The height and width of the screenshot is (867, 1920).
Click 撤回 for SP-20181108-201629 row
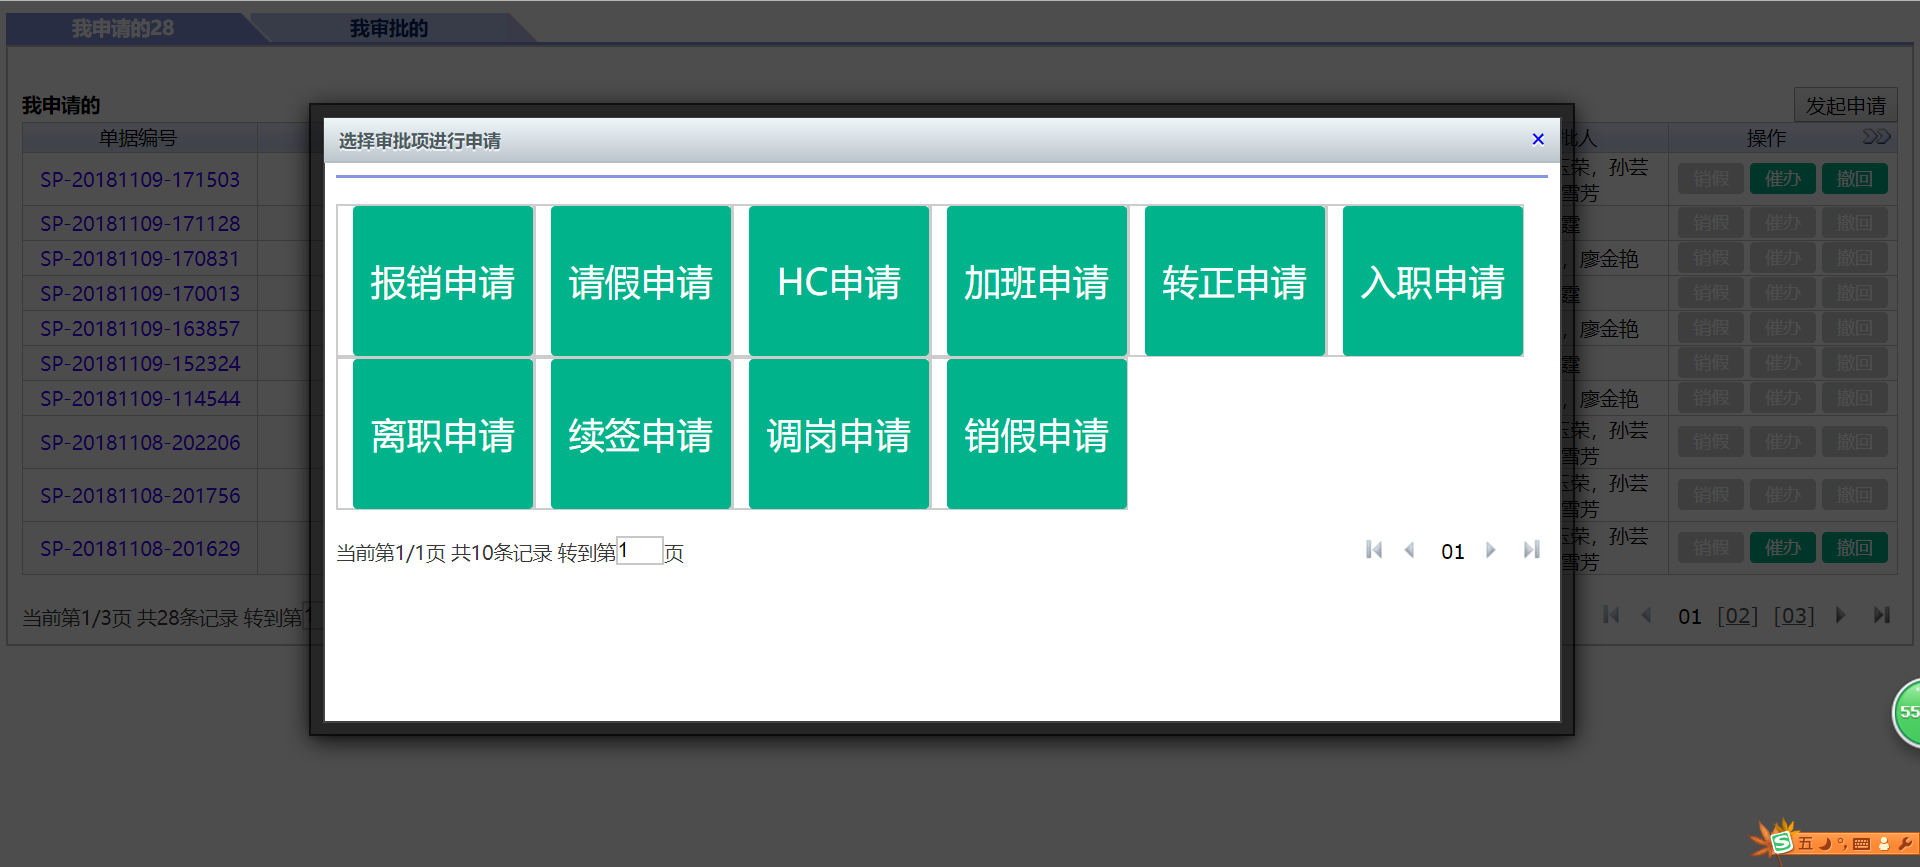pos(1854,548)
